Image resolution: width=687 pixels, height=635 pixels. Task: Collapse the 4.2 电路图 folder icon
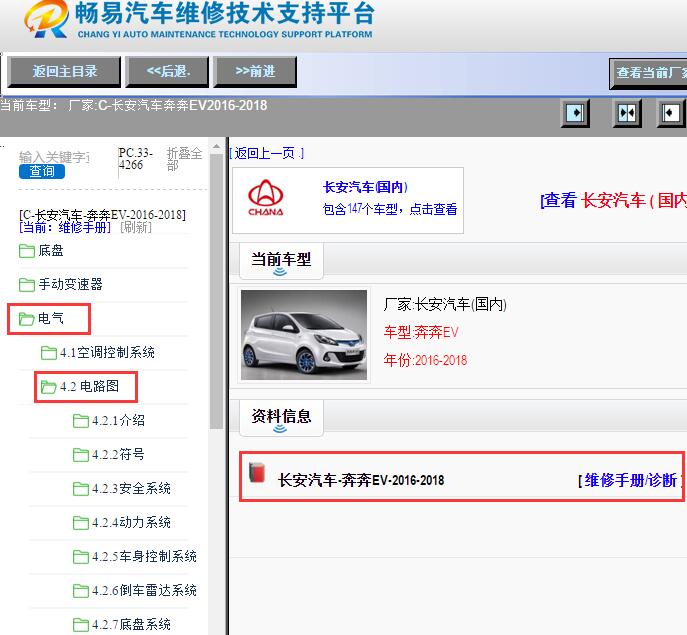(x=49, y=387)
